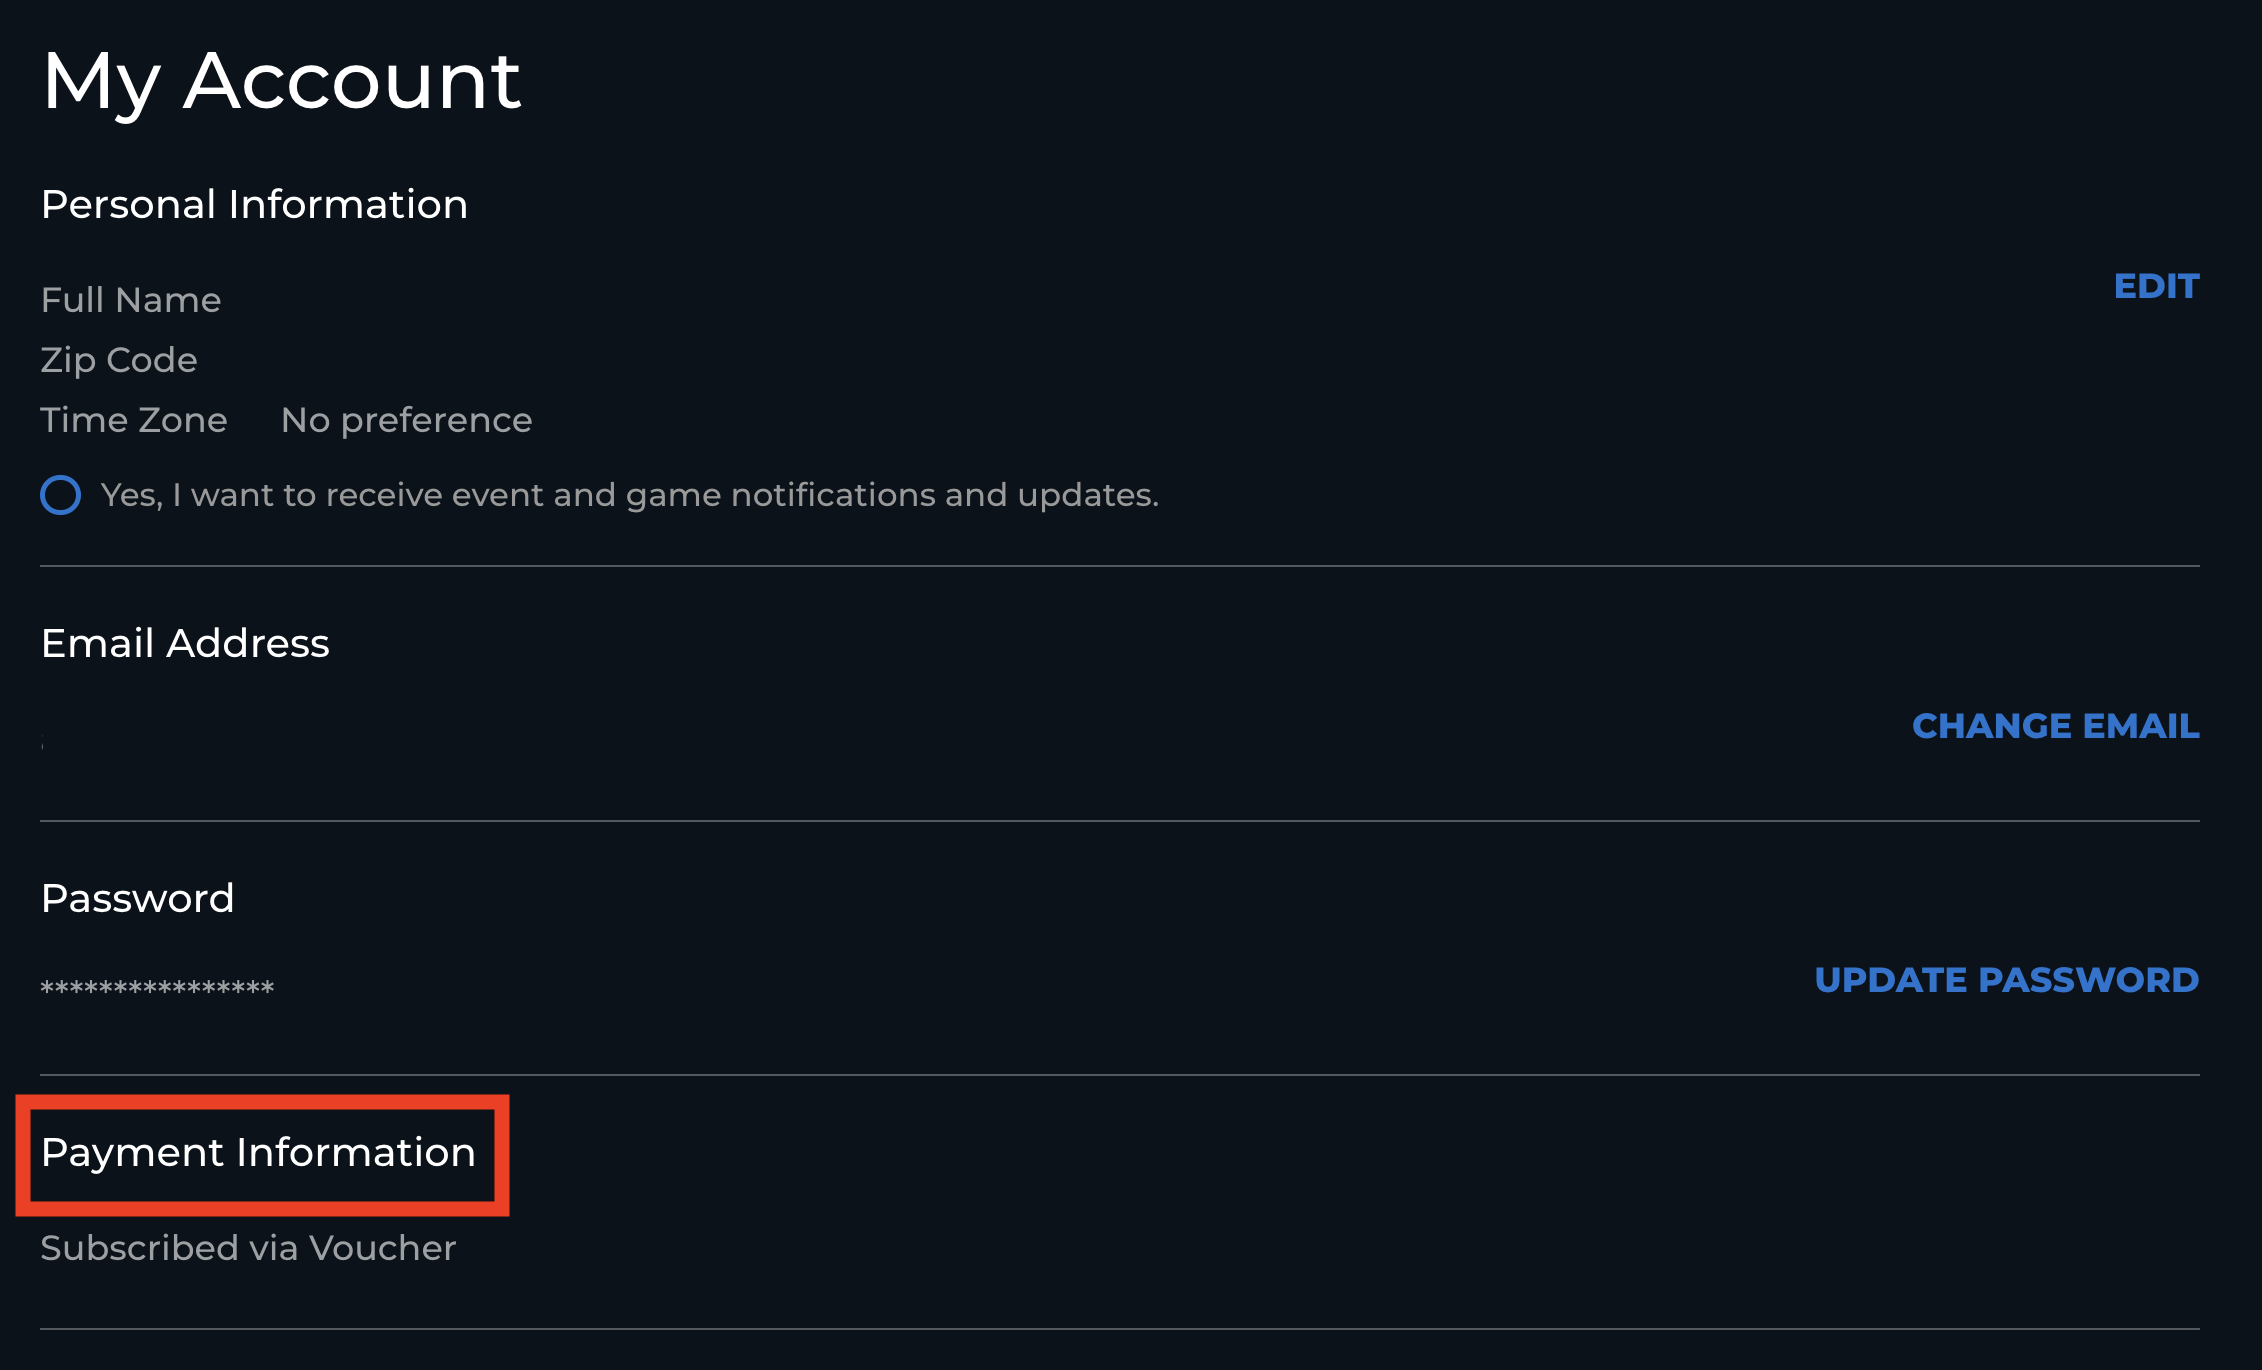Select the Personal Information section heading
This screenshot has height=1370, width=2262.
click(254, 204)
